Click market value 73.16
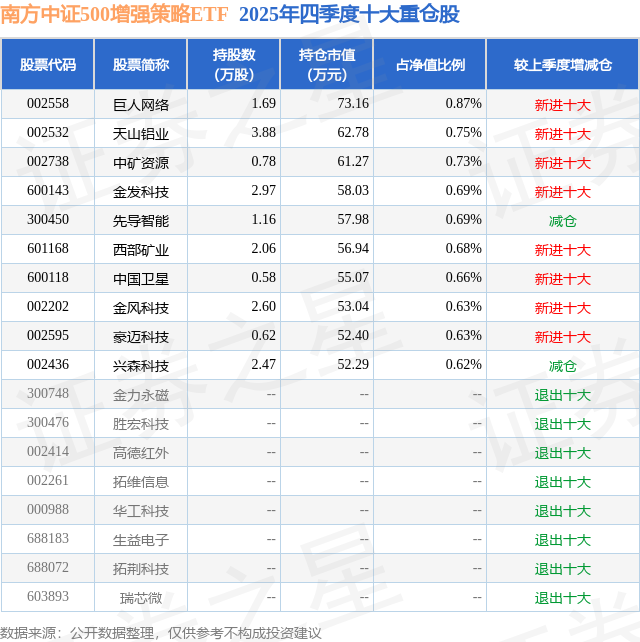 click(x=353, y=104)
